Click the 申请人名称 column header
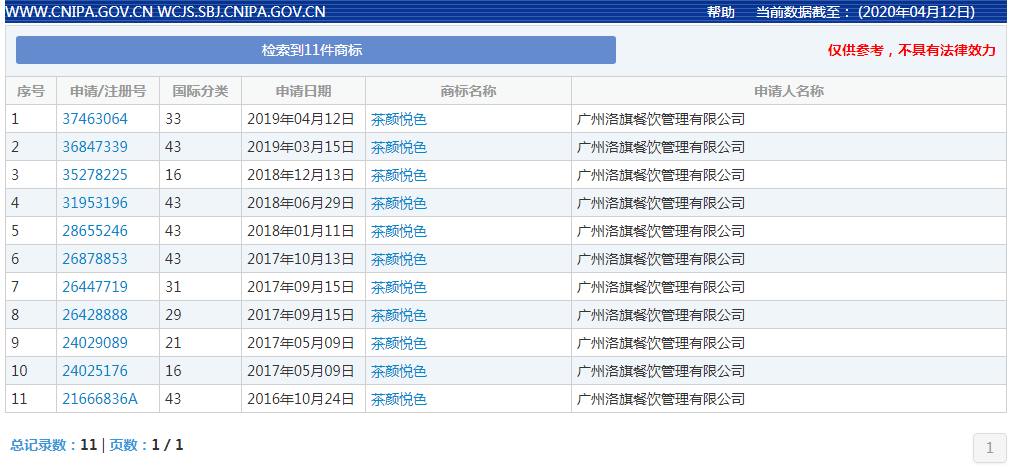1011x468 pixels. pos(788,91)
